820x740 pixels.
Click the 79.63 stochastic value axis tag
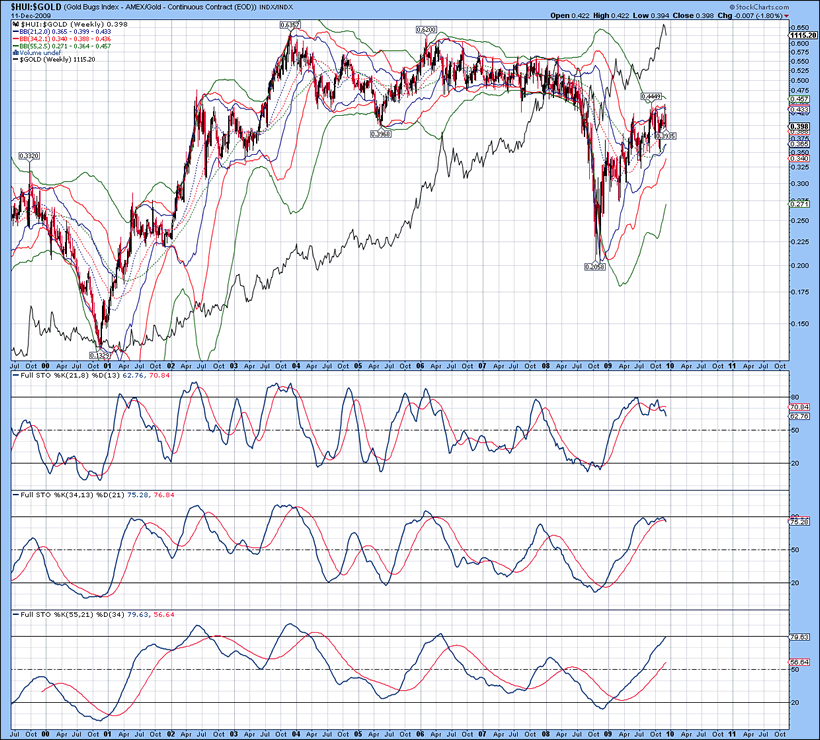pos(799,636)
